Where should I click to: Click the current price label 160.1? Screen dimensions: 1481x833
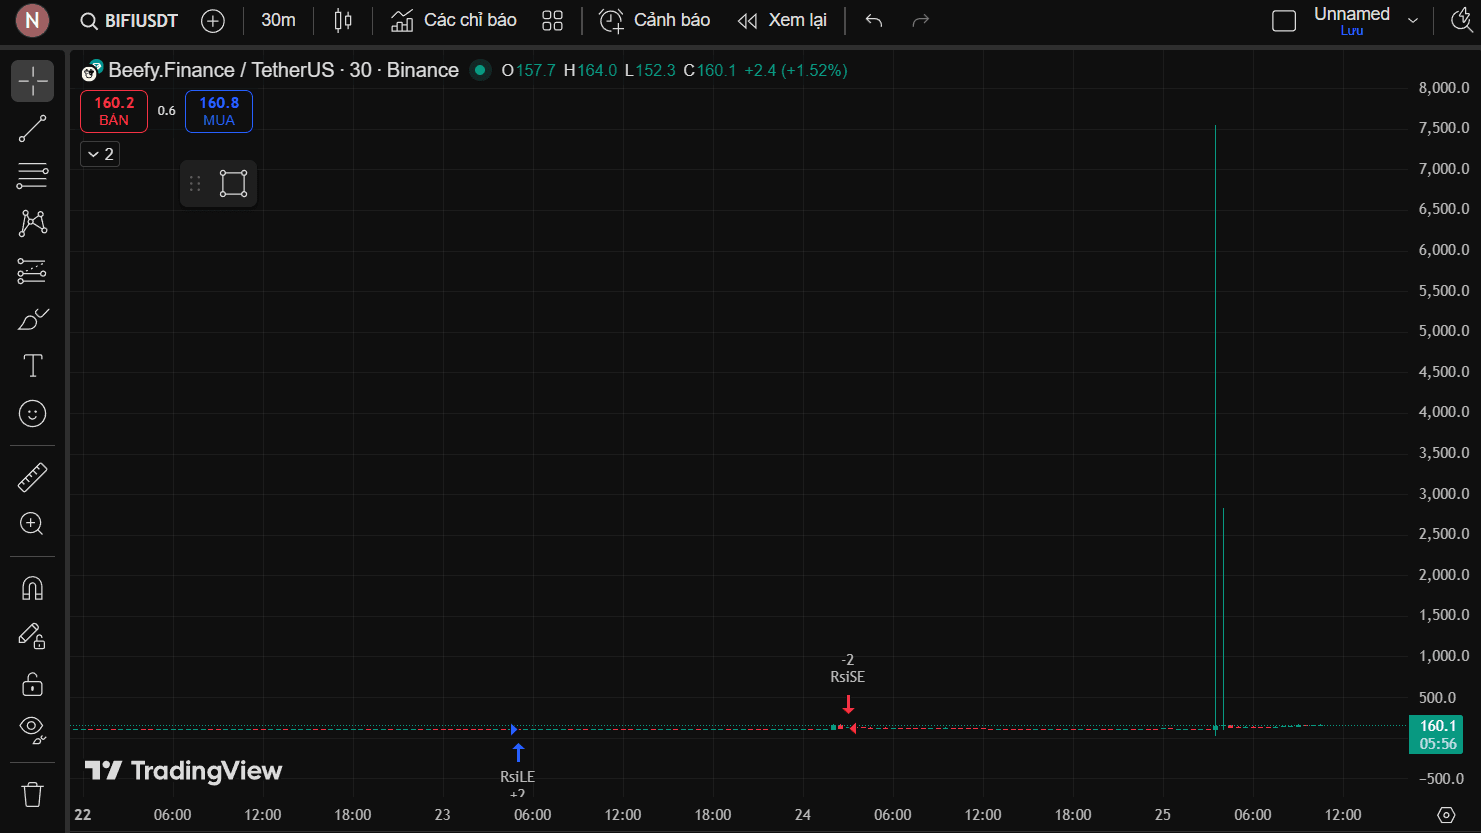tap(1438, 734)
